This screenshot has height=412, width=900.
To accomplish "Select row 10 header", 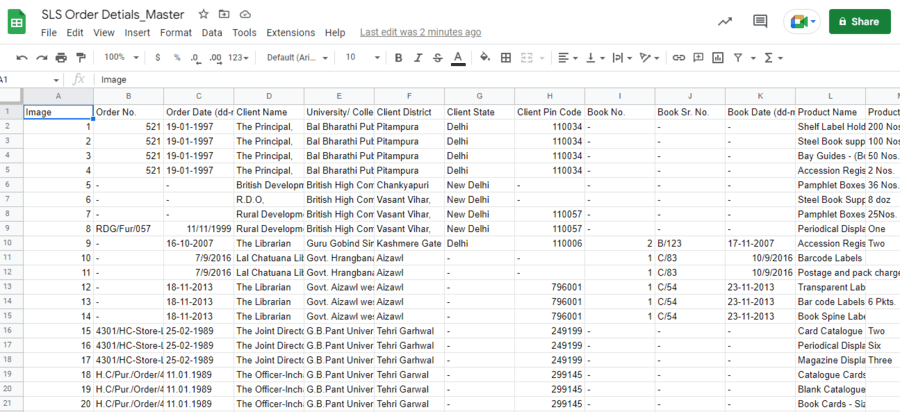I will pos(11,243).
